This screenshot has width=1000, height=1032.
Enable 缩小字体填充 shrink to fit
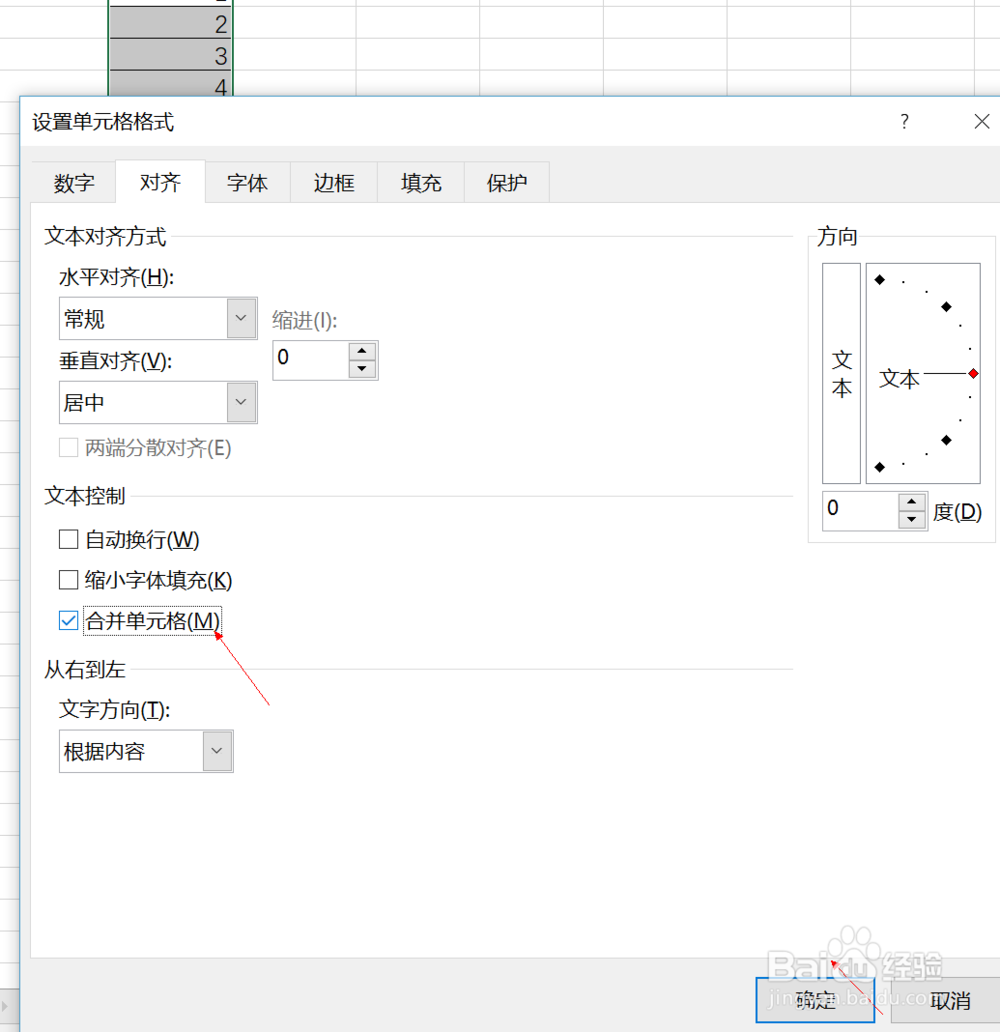tap(68, 579)
